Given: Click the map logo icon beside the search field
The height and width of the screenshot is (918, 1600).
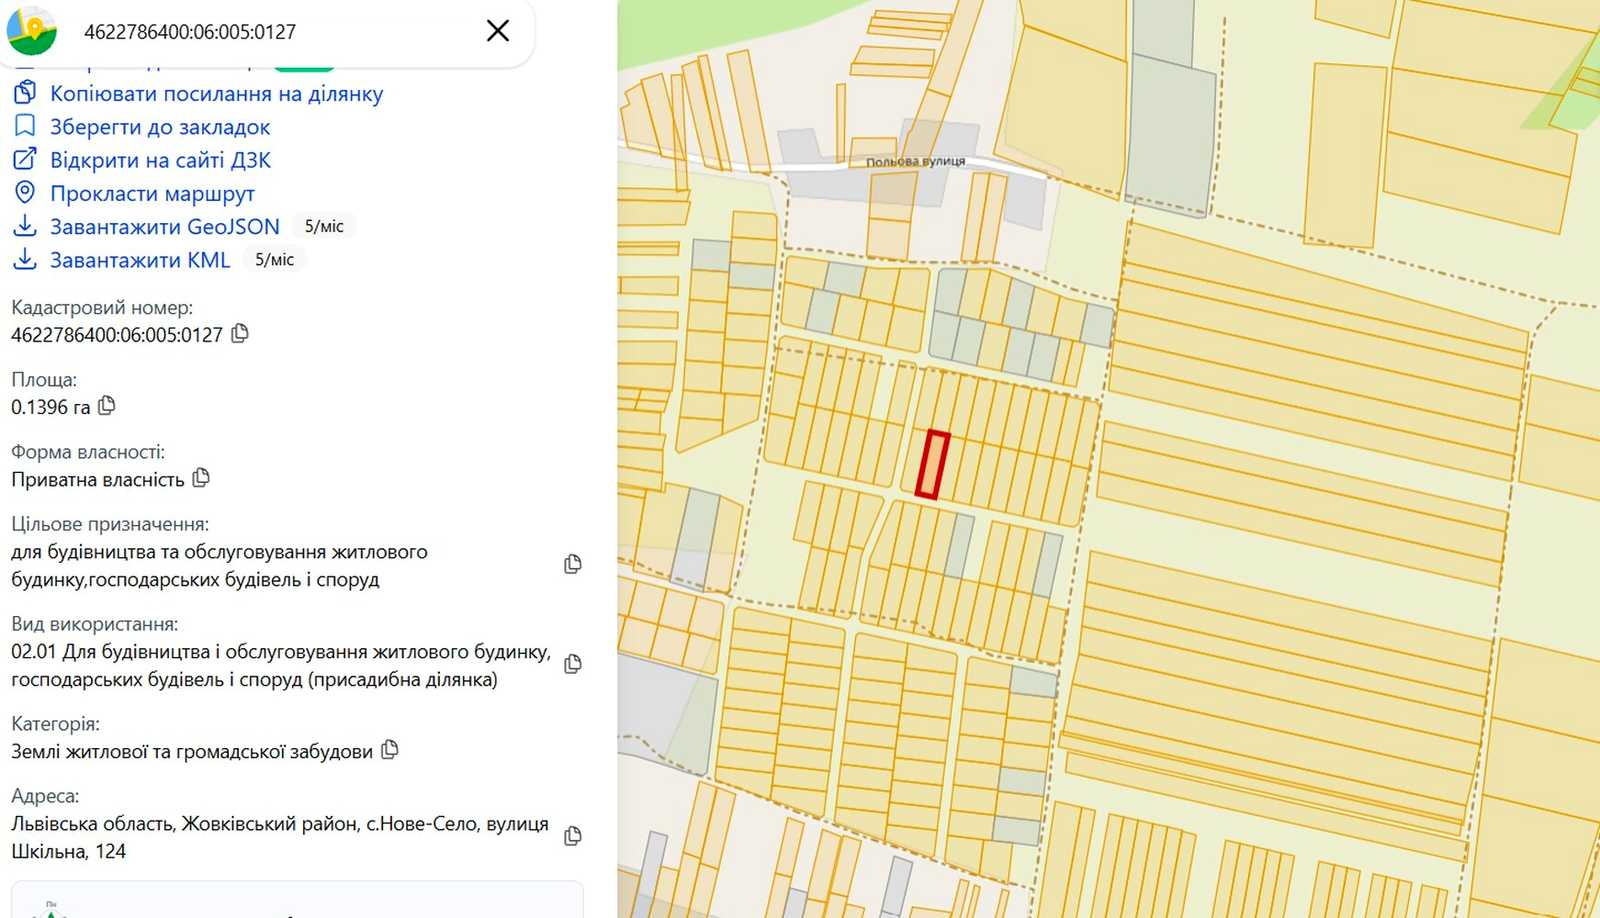Looking at the screenshot, I should pyautogui.click(x=32, y=30).
